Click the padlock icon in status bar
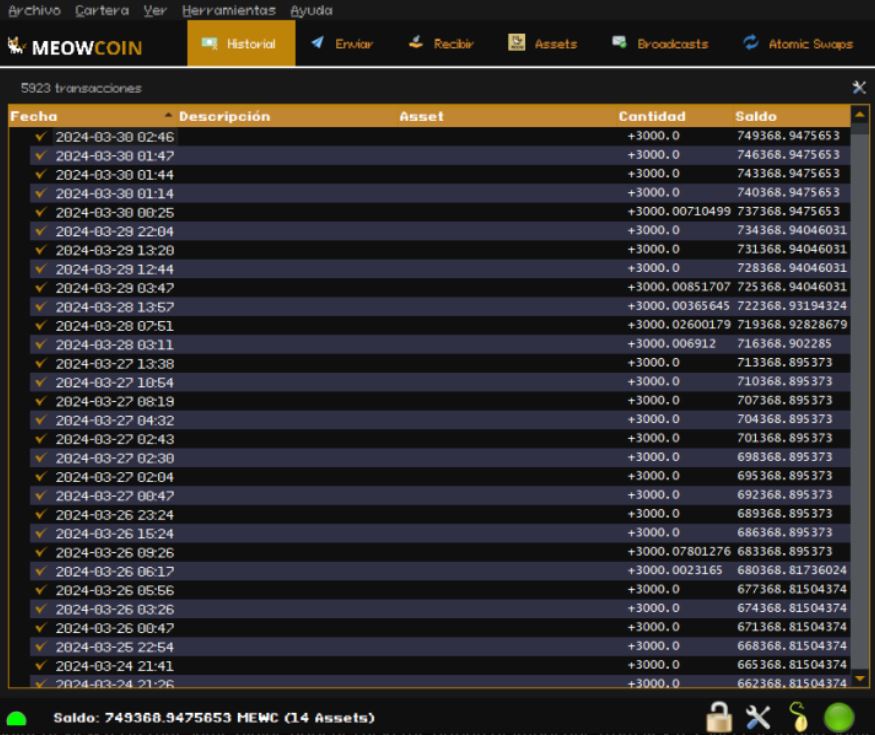The image size is (875, 735). coord(718,716)
